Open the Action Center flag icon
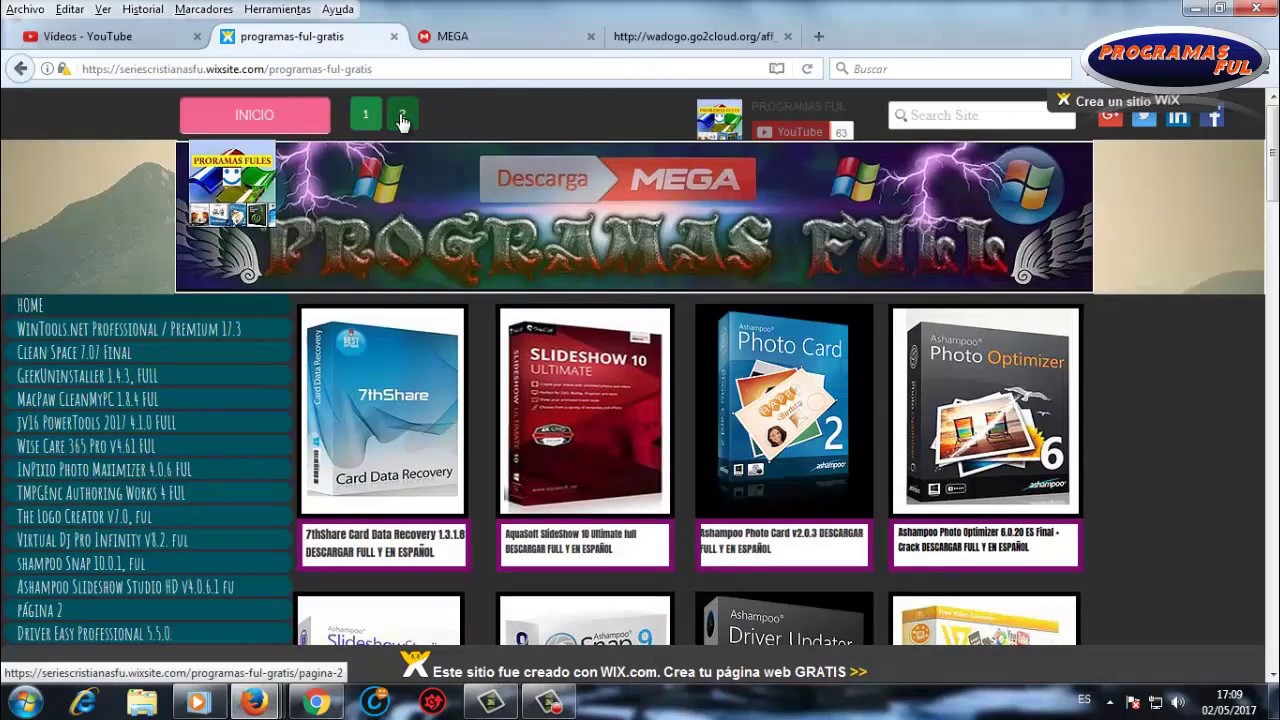The image size is (1280, 720). tap(1132, 702)
